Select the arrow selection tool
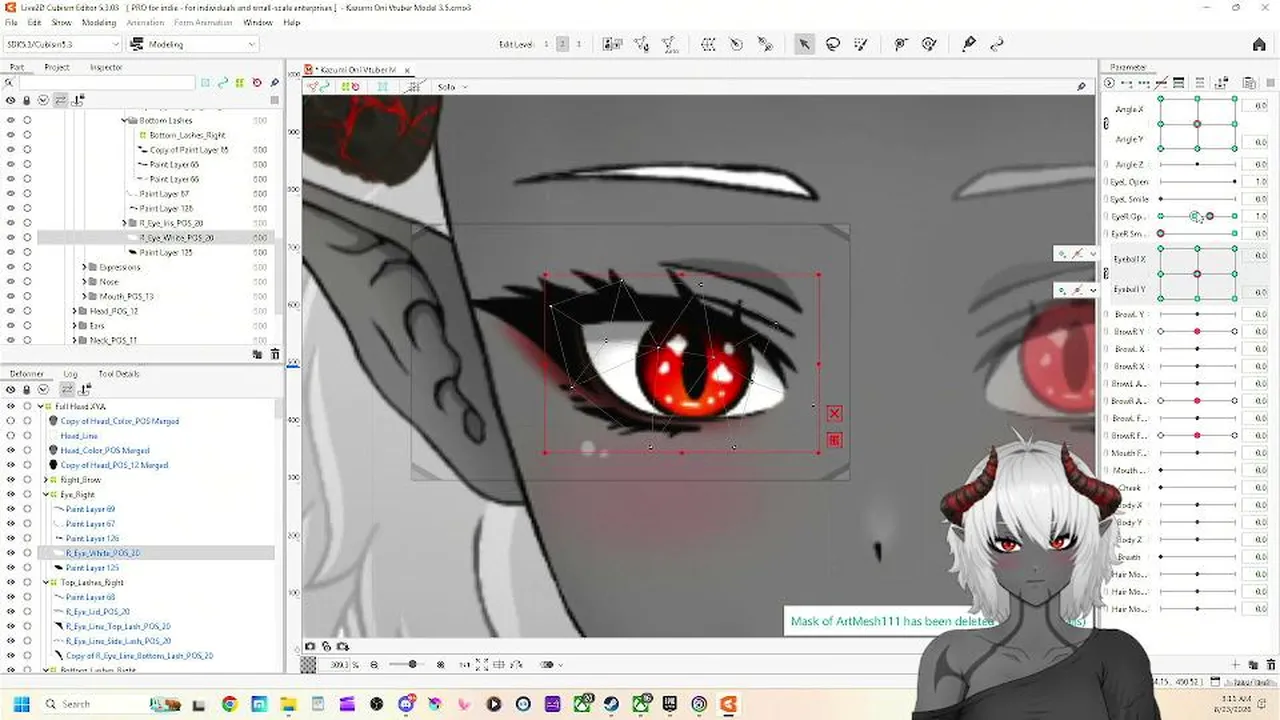The image size is (1280, 720). pos(804,44)
